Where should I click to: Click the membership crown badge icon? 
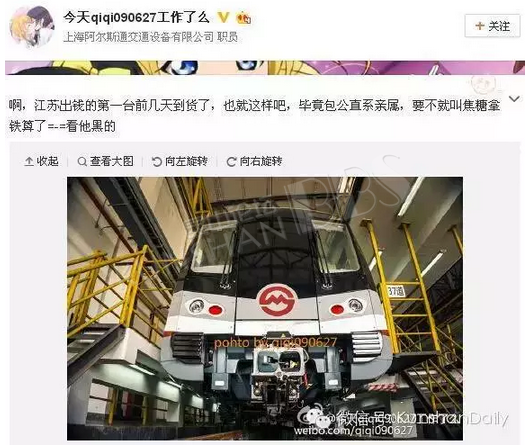coord(244,18)
